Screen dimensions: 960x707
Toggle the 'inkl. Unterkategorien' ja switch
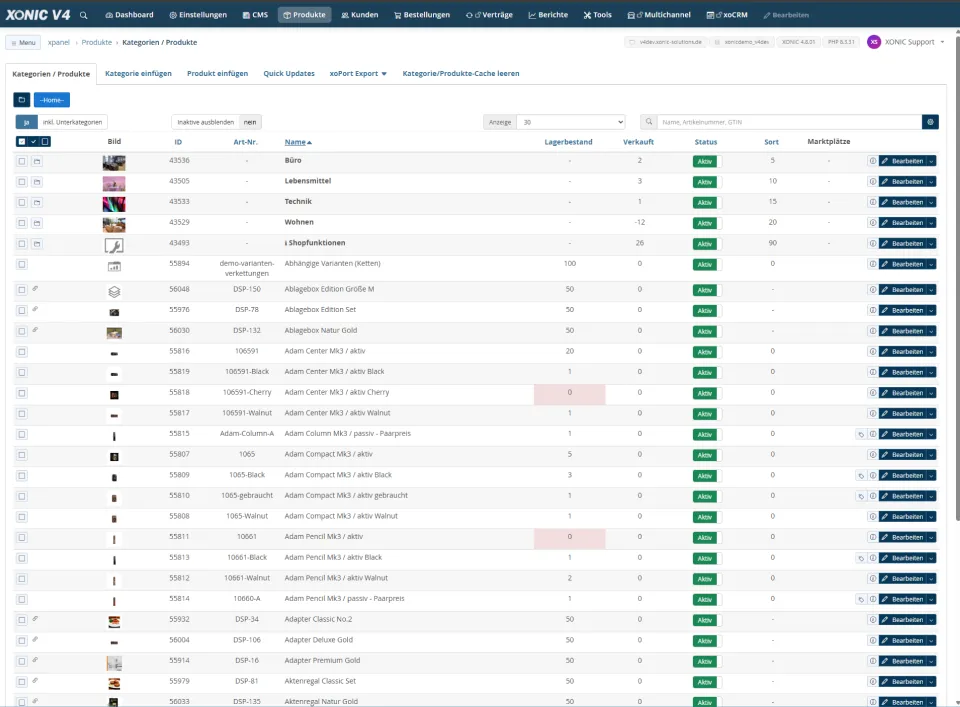click(26, 122)
